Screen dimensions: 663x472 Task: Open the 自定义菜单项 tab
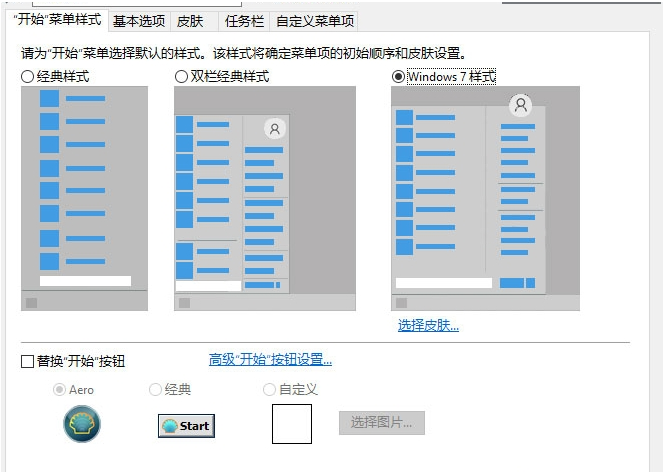315,21
